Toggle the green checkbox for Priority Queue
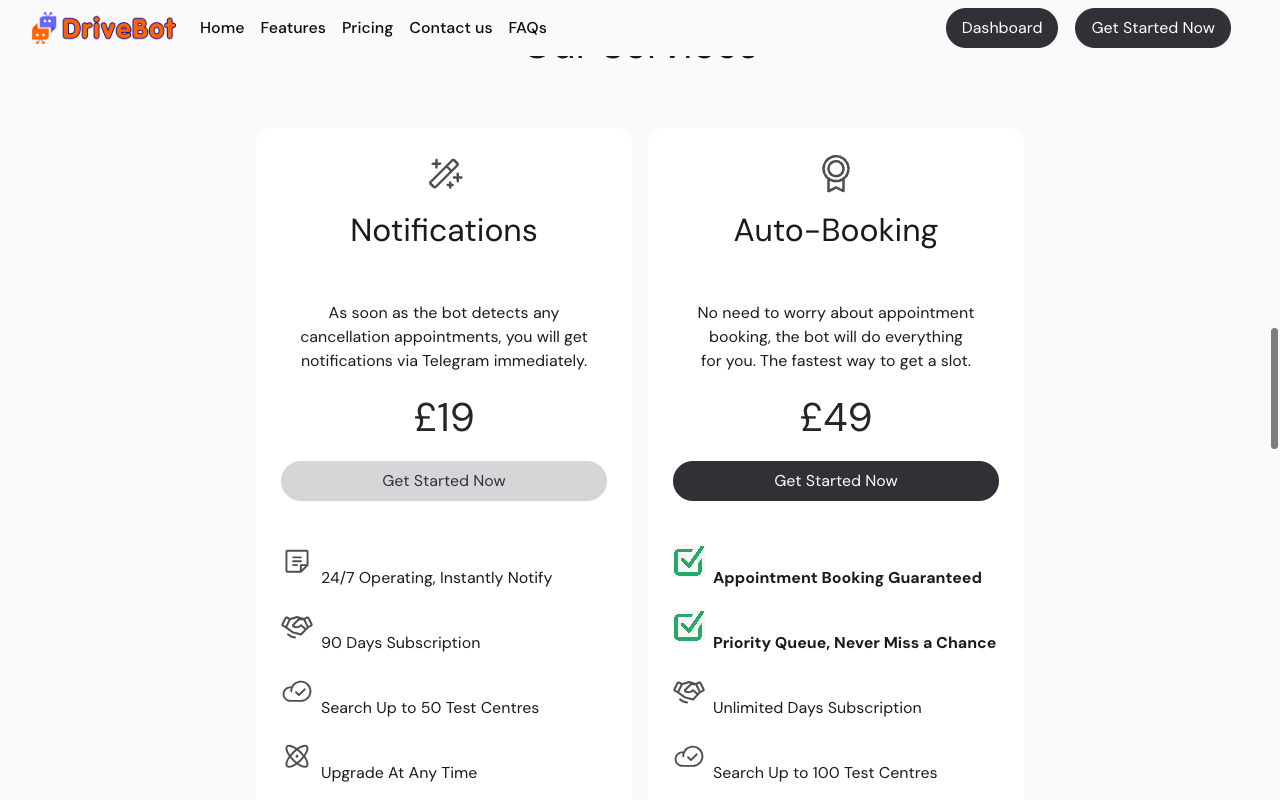Image resolution: width=1280 pixels, height=800 pixels. (x=688, y=626)
